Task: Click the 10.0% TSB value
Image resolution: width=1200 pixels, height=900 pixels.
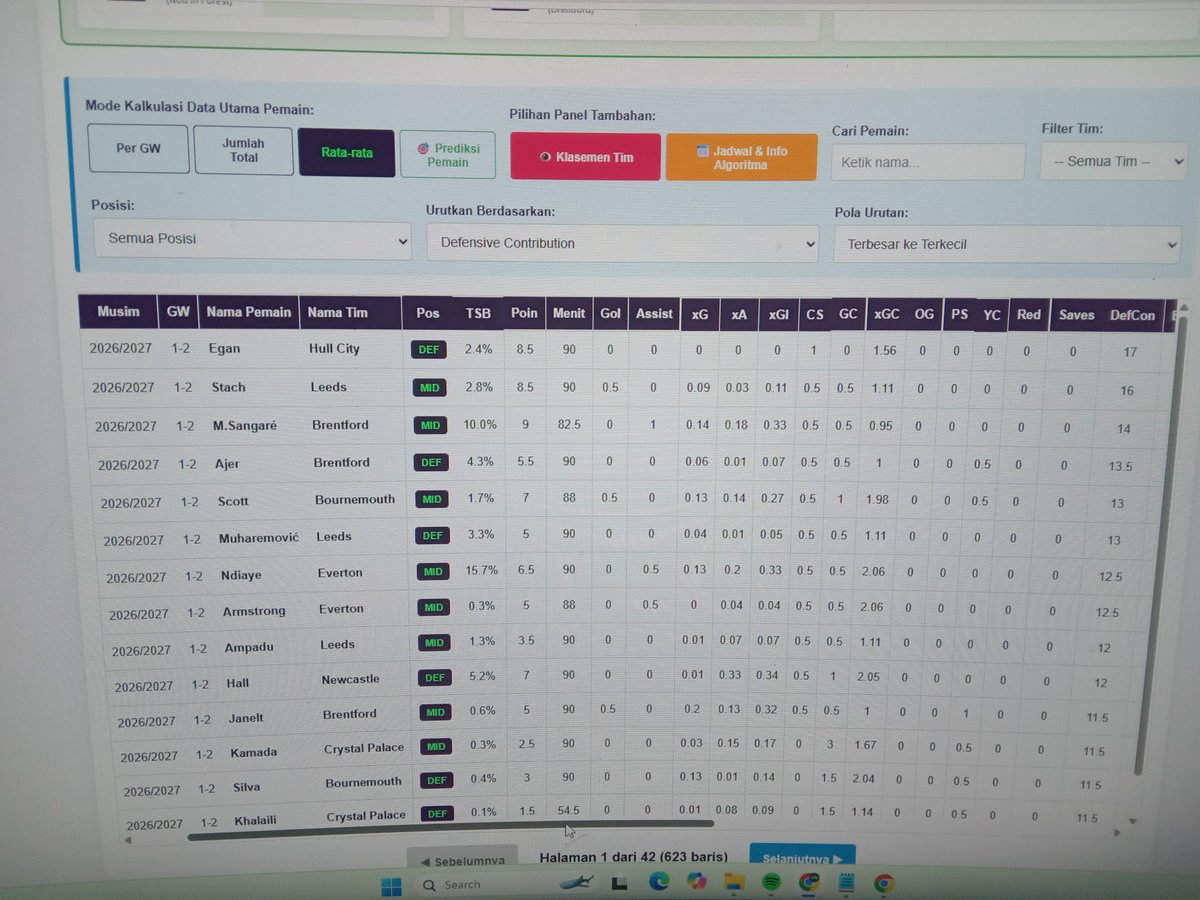Action: (x=479, y=424)
